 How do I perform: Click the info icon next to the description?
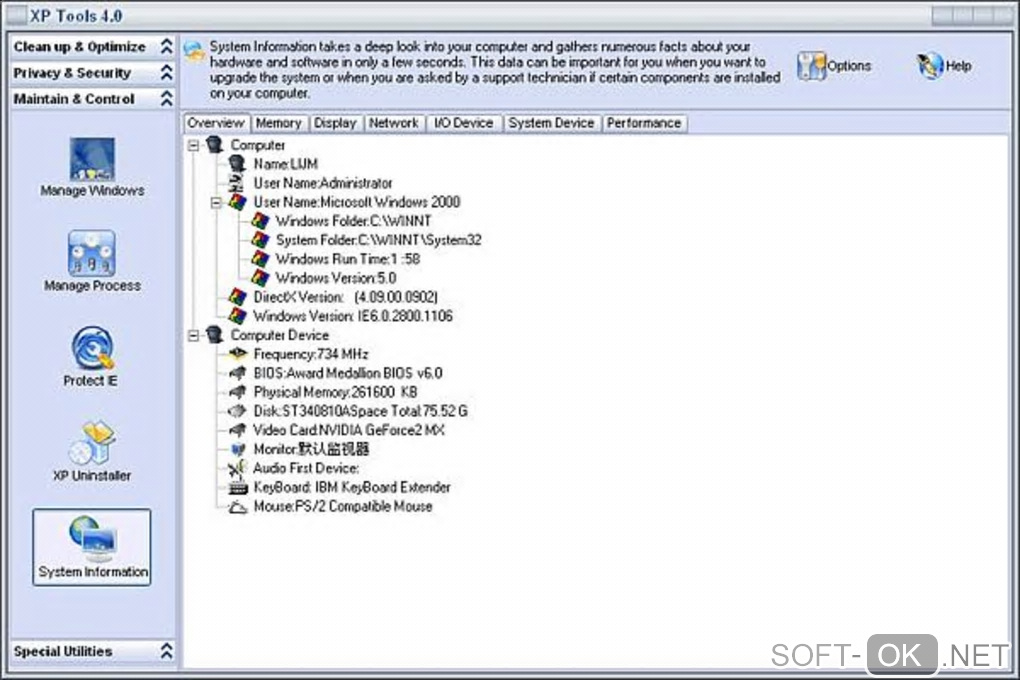[194, 50]
